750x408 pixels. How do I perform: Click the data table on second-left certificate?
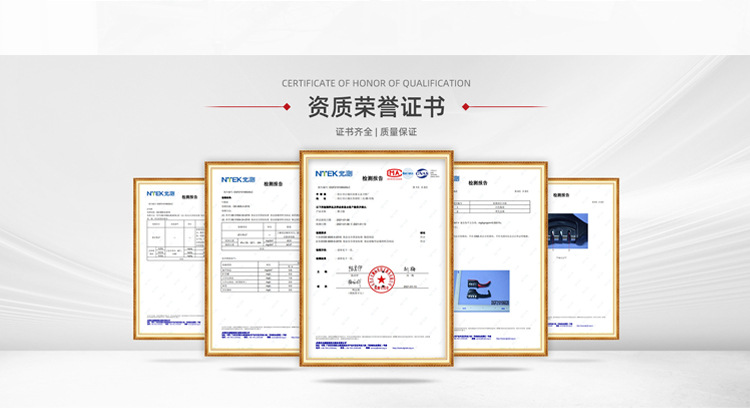(x=257, y=238)
